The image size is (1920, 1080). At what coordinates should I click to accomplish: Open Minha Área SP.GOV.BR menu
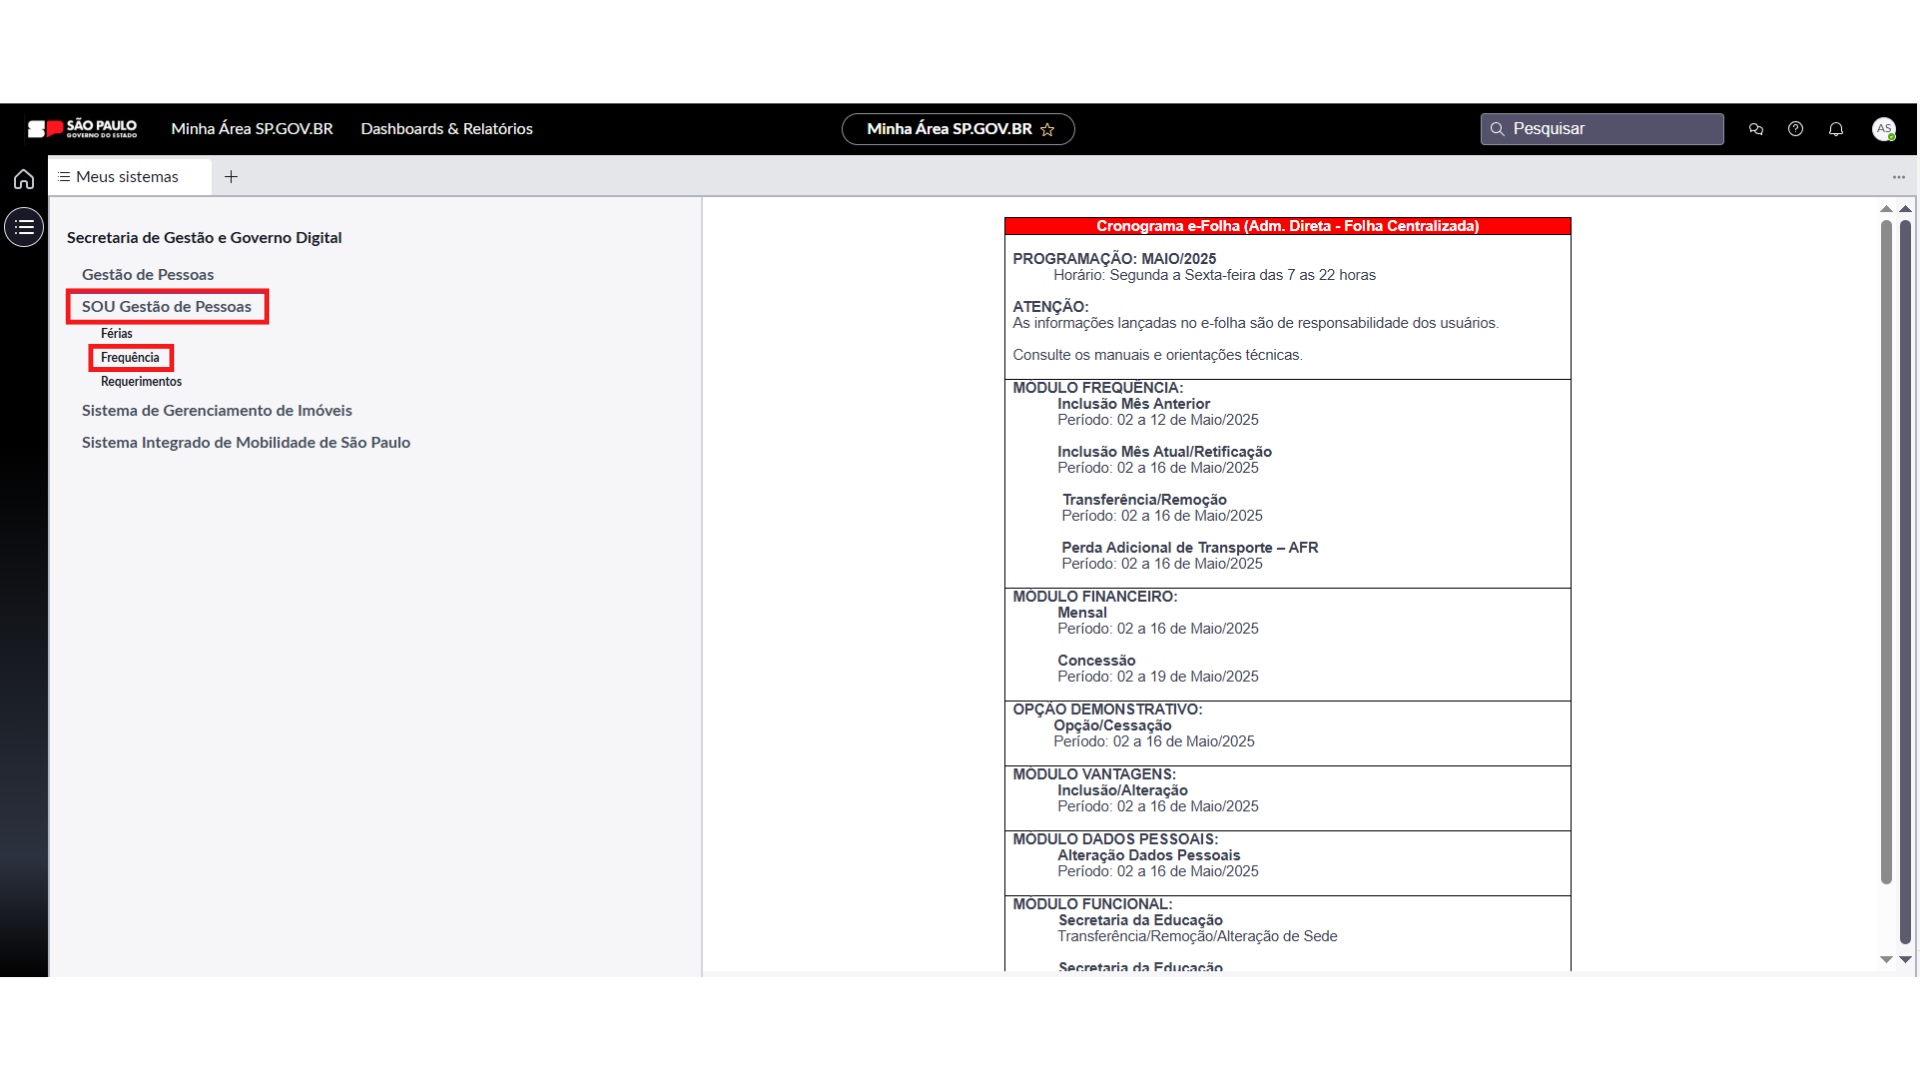click(252, 129)
